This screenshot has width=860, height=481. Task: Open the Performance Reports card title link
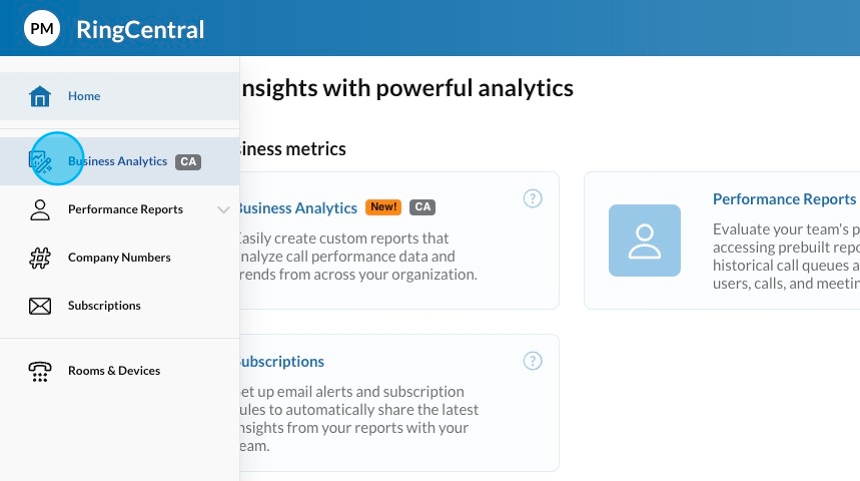tap(784, 199)
